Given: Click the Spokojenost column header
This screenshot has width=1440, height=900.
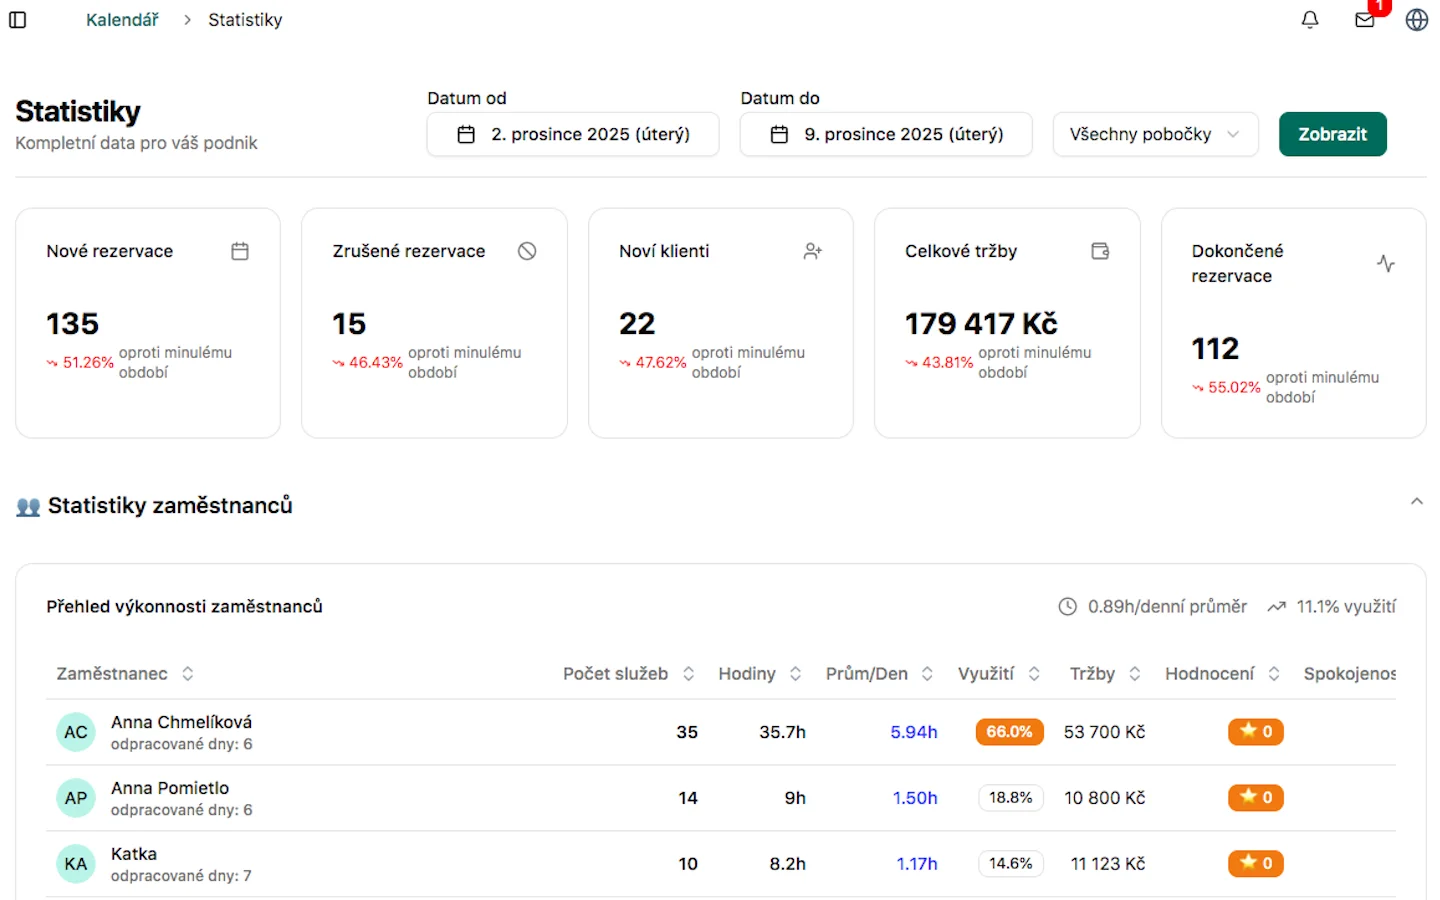Looking at the screenshot, I should (x=1349, y=674).
